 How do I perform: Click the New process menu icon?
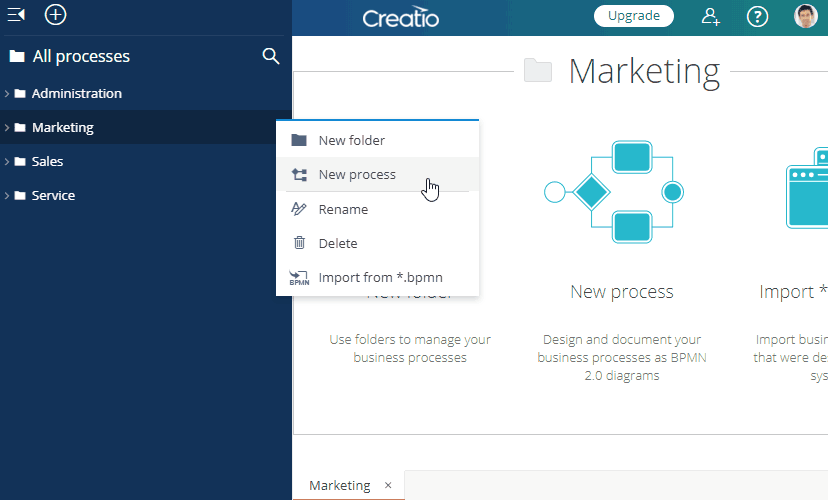tap(299, 174)
